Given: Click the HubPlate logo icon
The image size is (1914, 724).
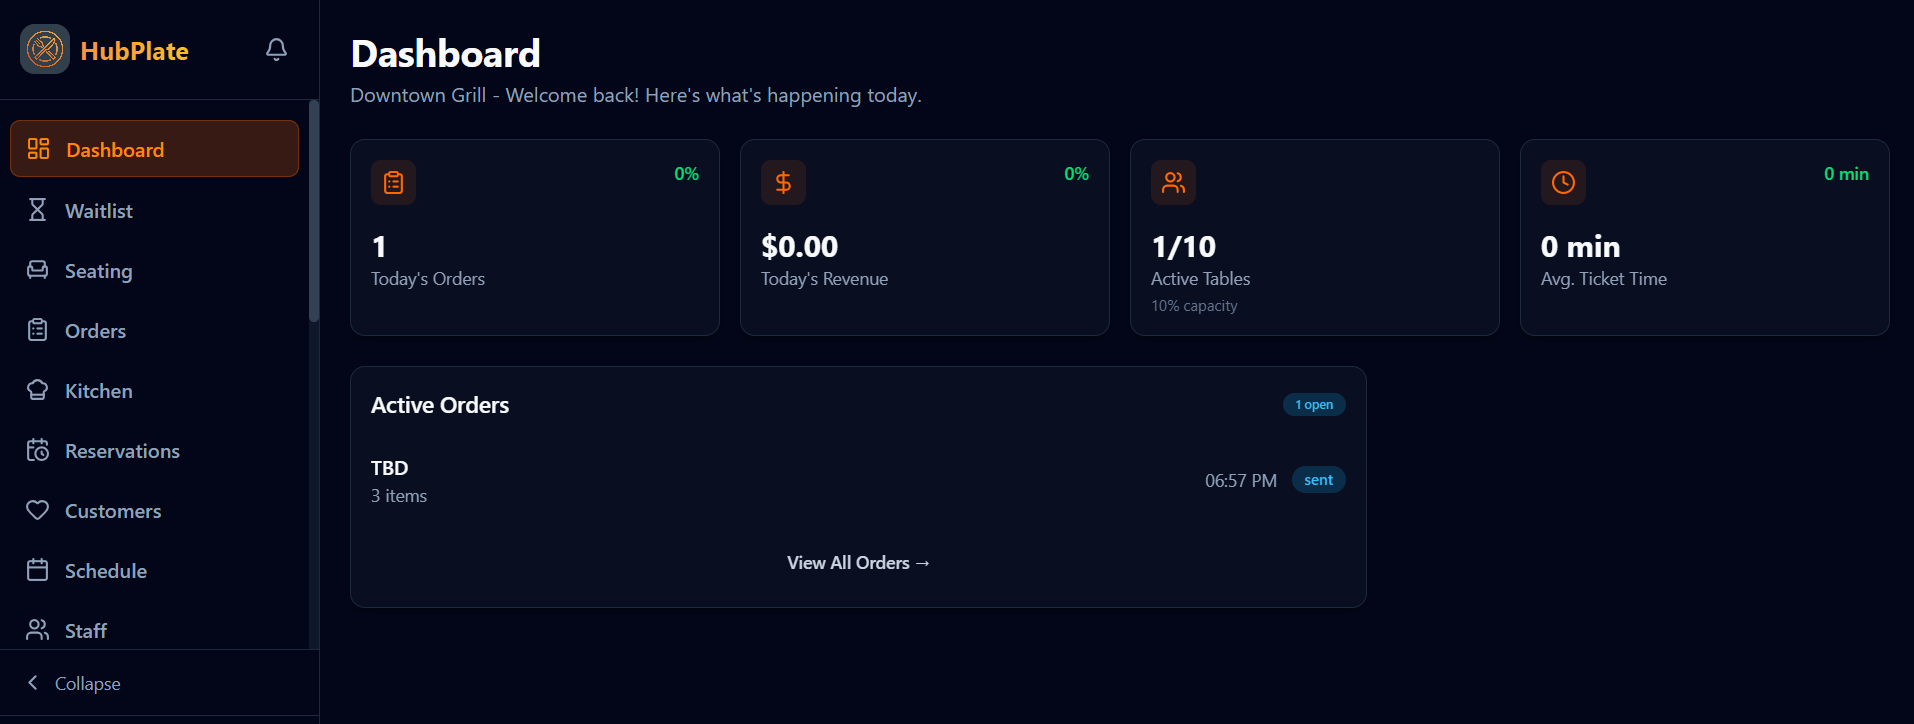Looking at the screenshot, I should pyautogui.click(x=45, y=49).
